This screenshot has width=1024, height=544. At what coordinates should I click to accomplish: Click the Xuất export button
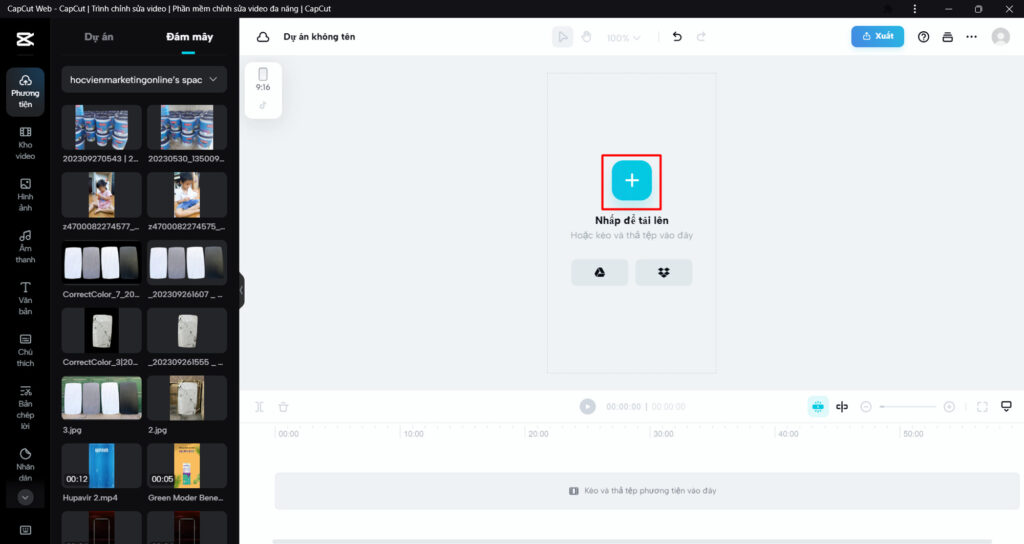877,36
